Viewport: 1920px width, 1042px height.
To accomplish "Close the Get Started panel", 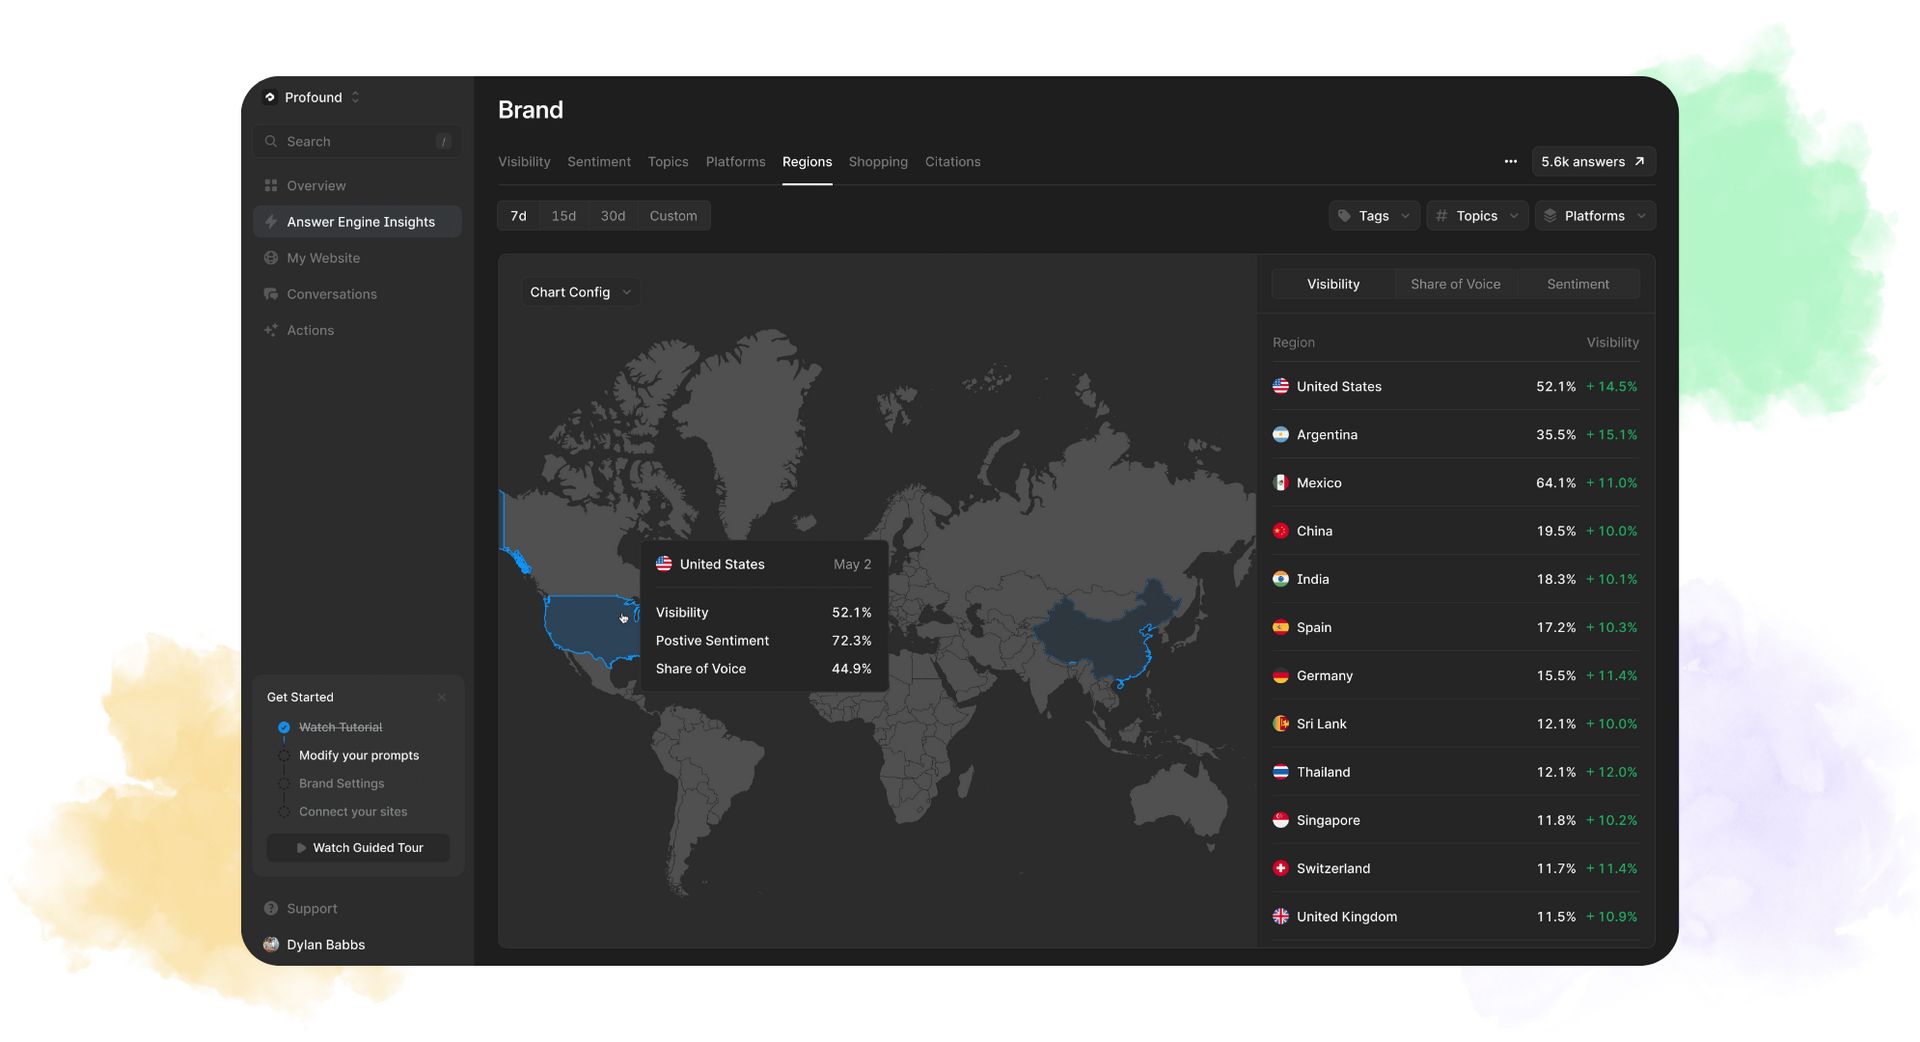I will point(442,697).
